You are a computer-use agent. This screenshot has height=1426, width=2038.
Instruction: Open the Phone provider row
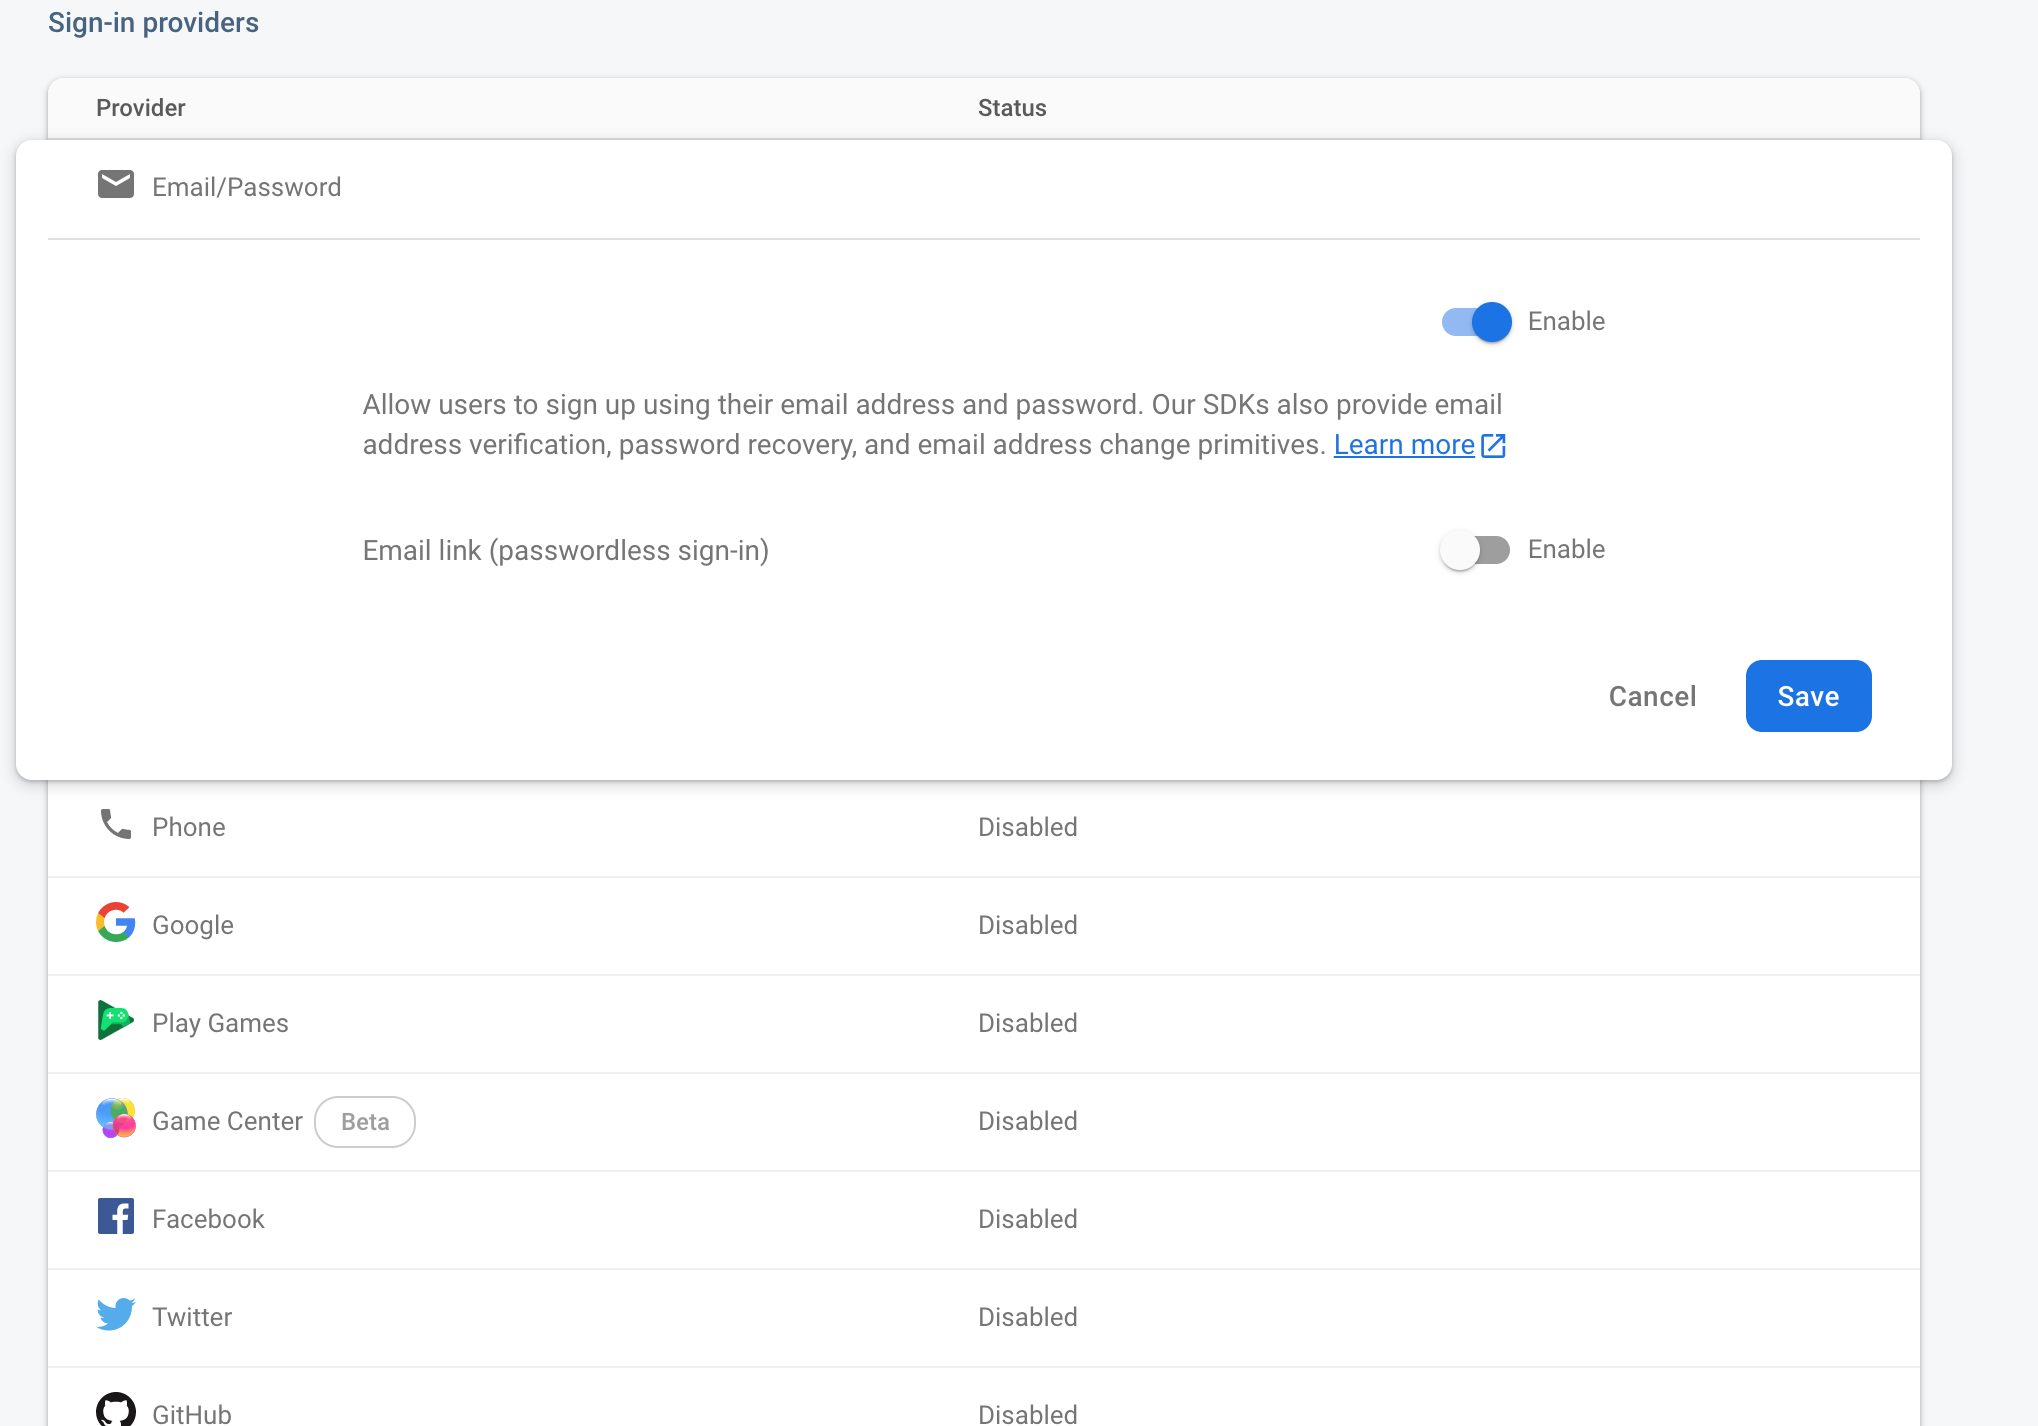pyautogui.click(x=984, y=828)
